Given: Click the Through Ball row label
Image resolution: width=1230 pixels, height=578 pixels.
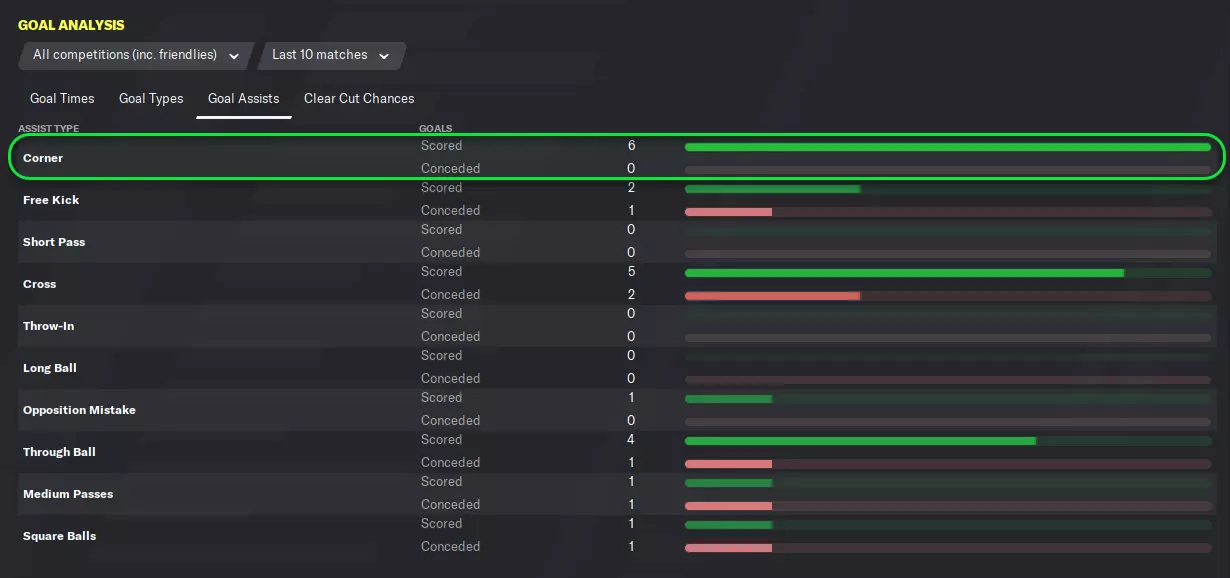Looking at the screenshot, I should point(59,452).
